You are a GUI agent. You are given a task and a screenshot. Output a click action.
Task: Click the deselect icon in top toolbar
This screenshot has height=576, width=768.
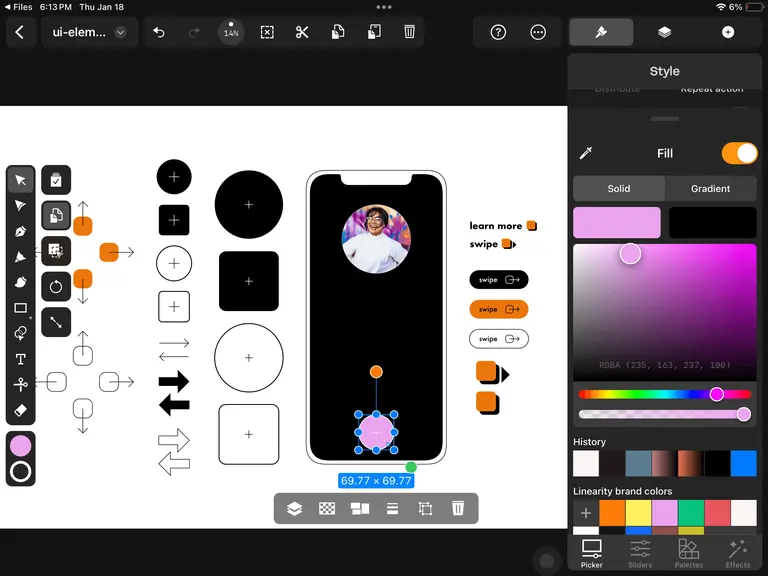[x=267, y=32]
